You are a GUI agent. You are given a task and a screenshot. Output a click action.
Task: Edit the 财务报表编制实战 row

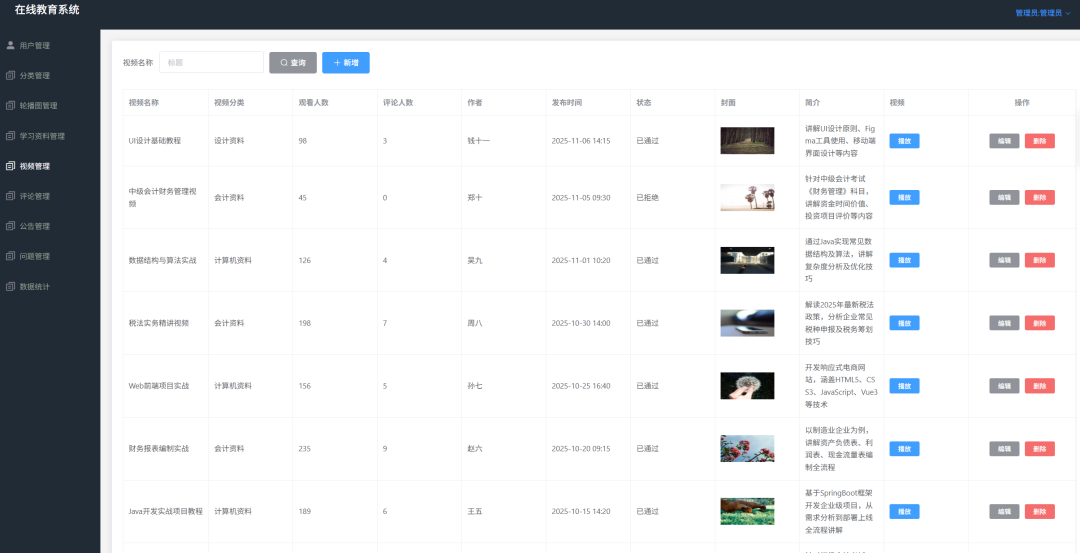click(1004, 449)
